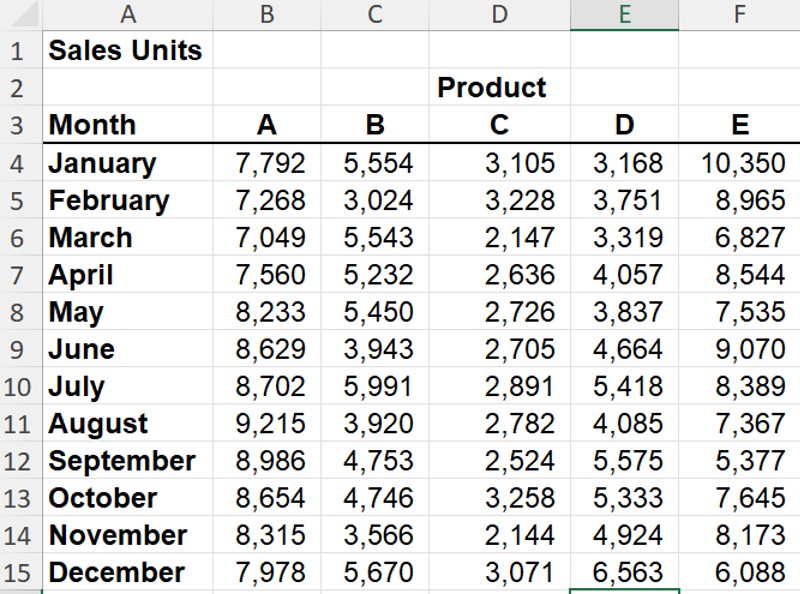The width and height of the screenshot is (800, 594).
Task: Click the 'February' cell
Action: (128, 200)
